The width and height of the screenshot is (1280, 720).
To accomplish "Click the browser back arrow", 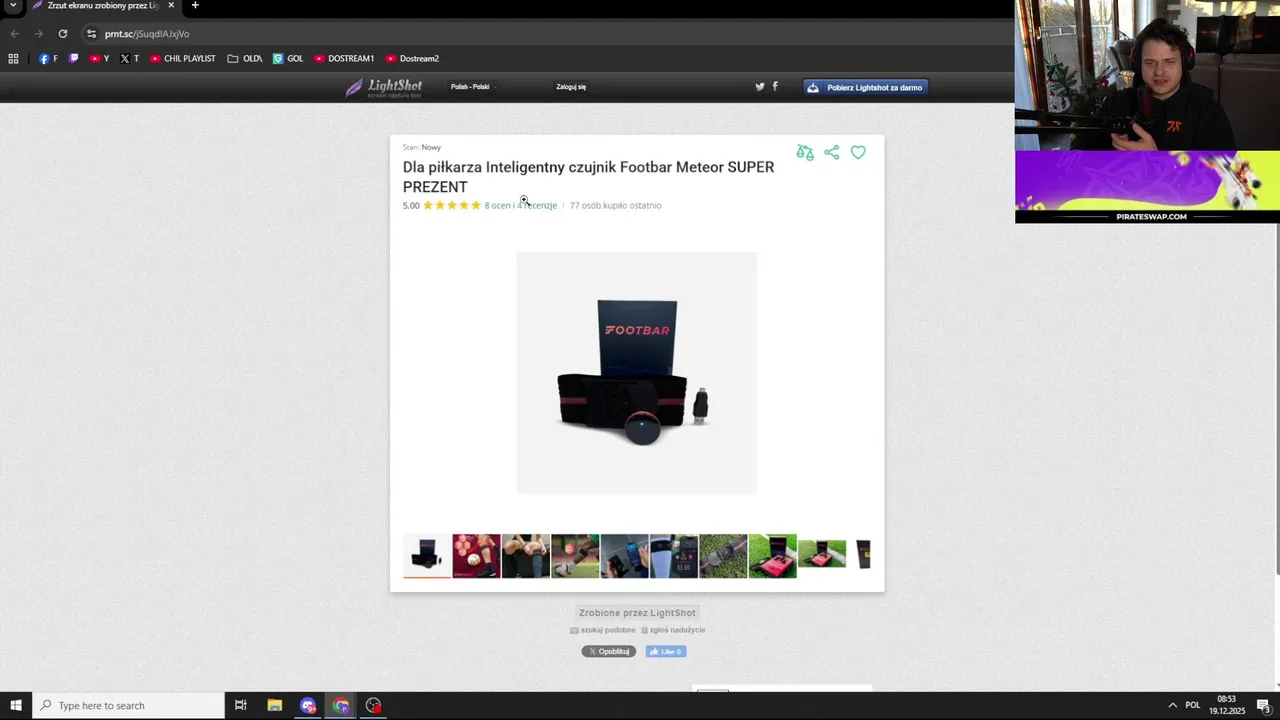I will [14, 34].
